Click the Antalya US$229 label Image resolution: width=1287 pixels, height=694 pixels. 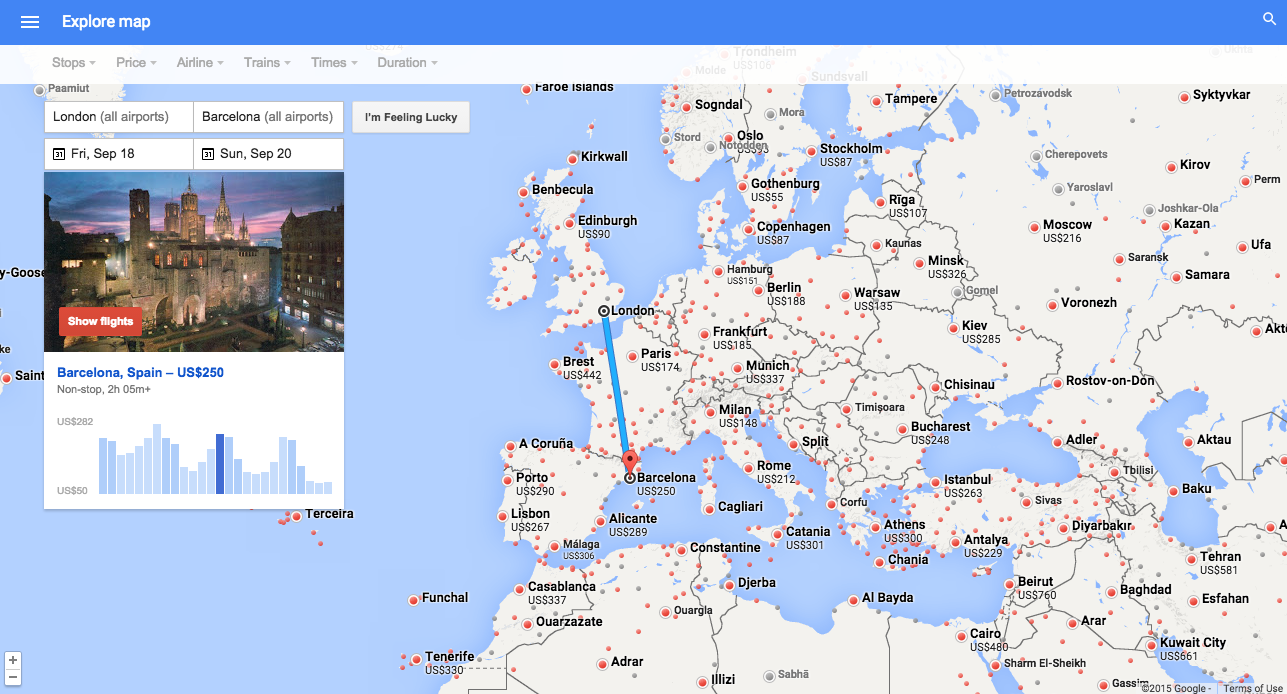coord(985,546)
